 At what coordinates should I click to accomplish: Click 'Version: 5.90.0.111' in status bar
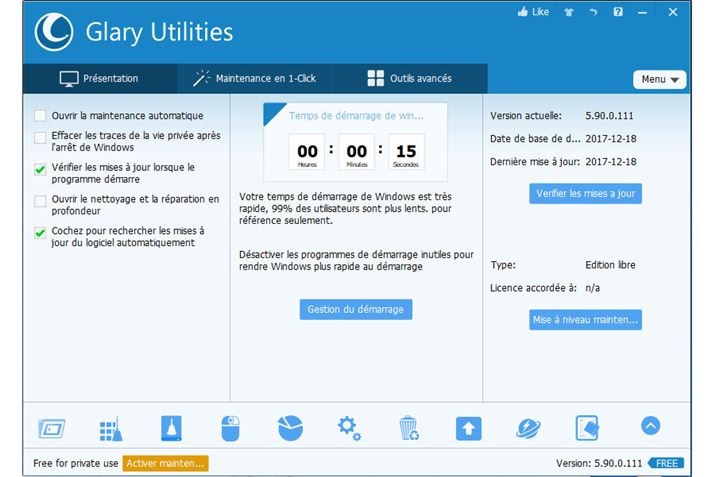[x=599, y=463]
